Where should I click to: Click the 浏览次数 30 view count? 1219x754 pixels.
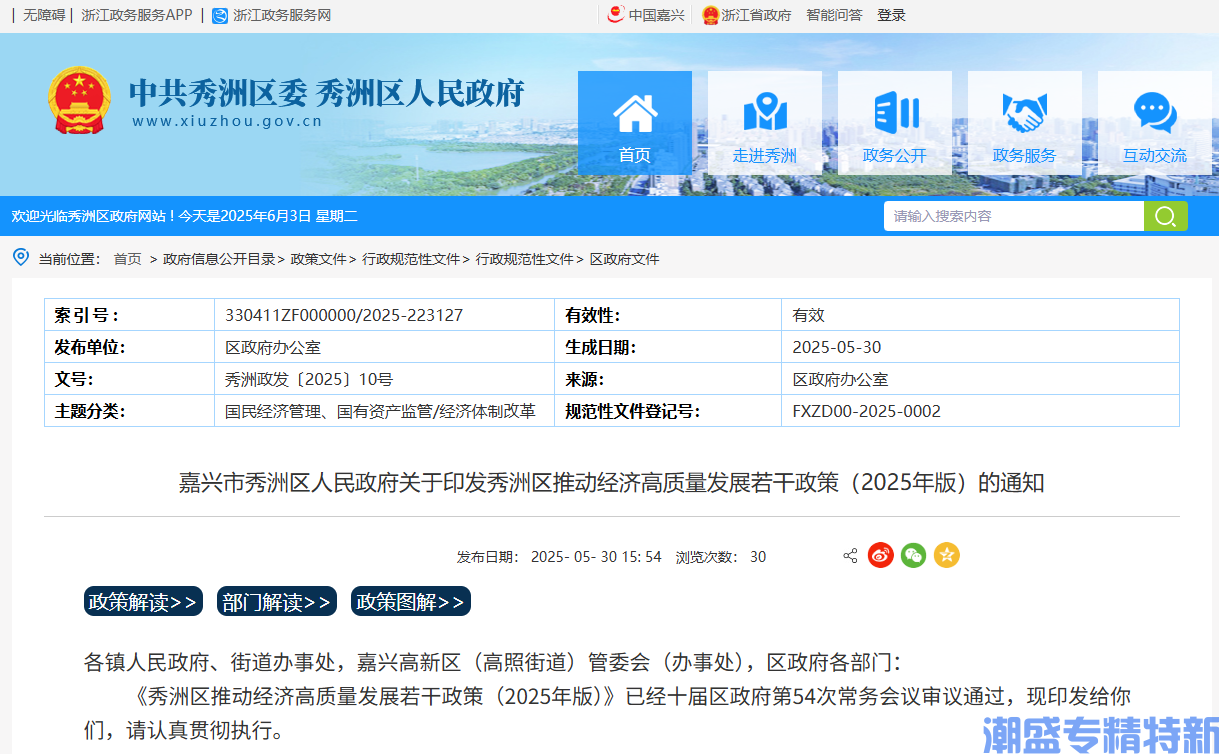(x=721, y=557)
